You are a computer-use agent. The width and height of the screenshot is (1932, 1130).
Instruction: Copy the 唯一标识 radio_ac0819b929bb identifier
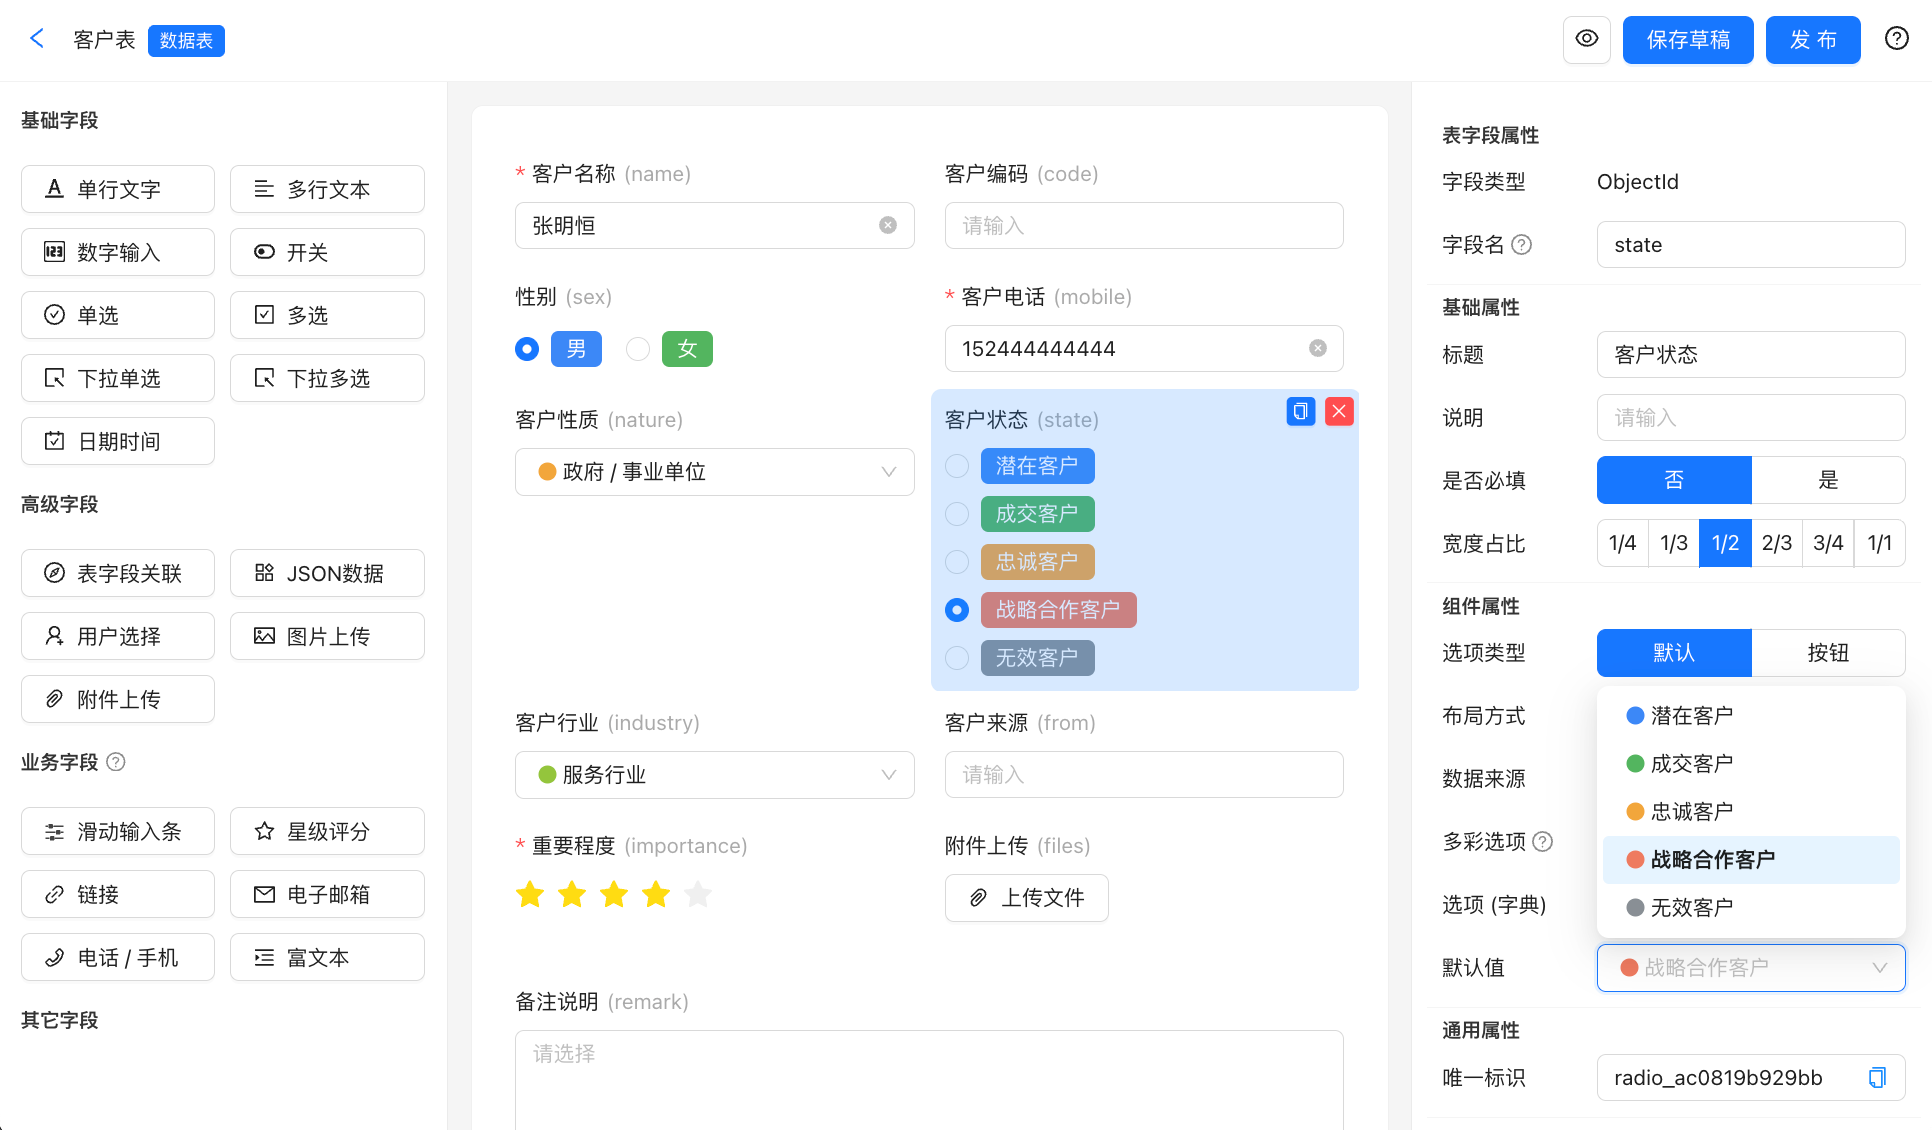coord(1877,1077)
